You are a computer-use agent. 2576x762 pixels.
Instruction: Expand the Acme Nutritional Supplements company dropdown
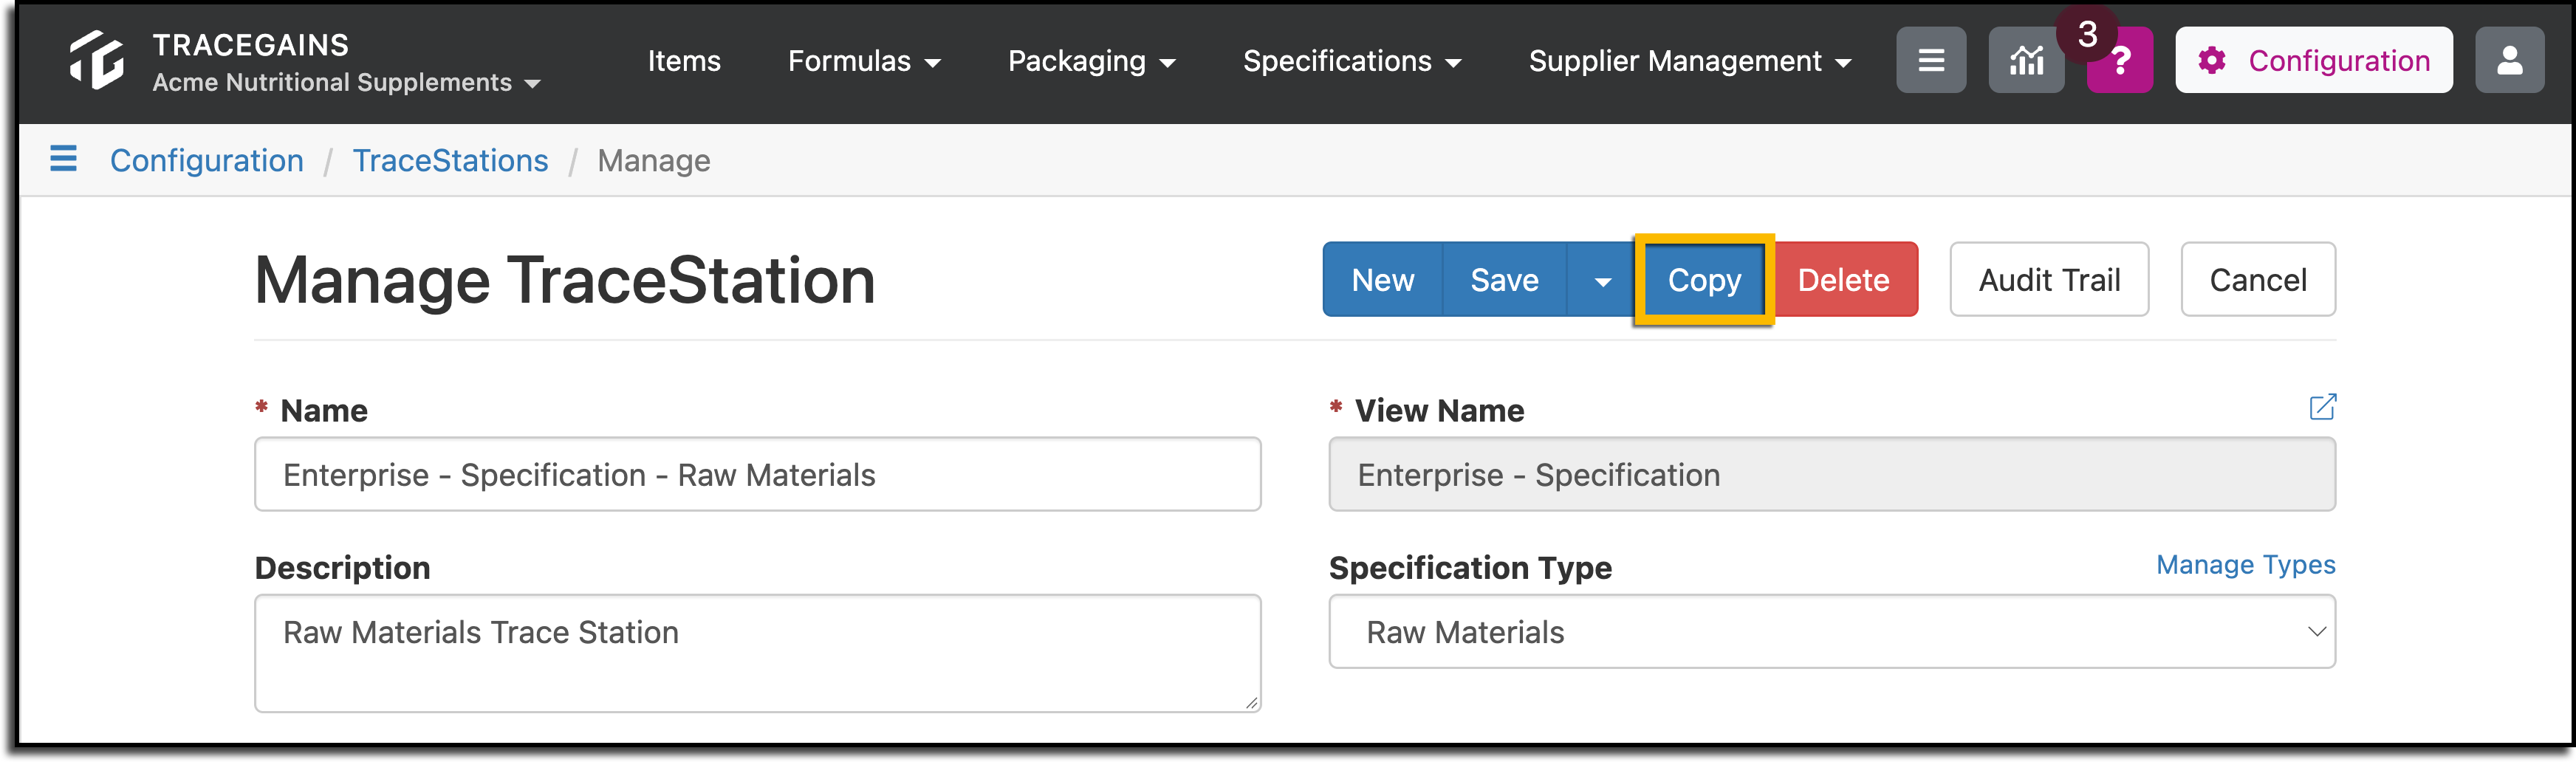(x=346, y=82)
